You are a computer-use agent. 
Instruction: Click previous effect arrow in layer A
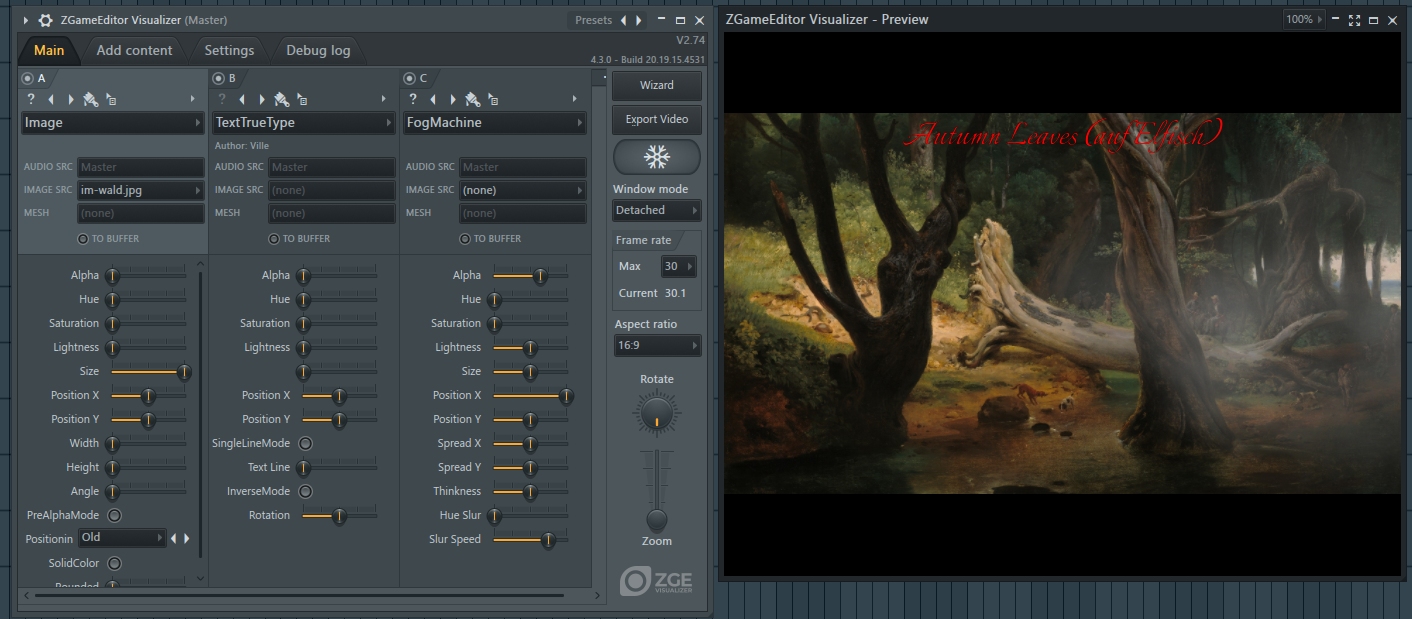click(51, 99)
